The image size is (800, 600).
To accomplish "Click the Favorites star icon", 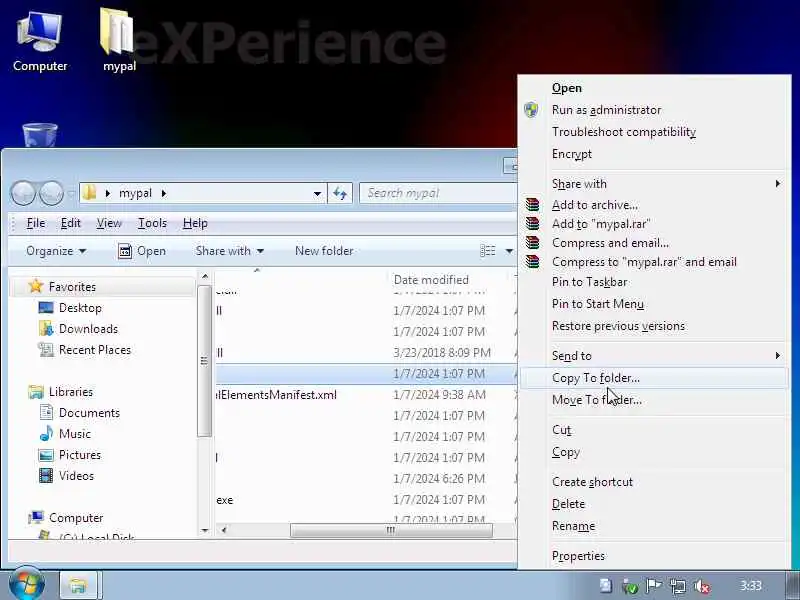I will (36, 286).
